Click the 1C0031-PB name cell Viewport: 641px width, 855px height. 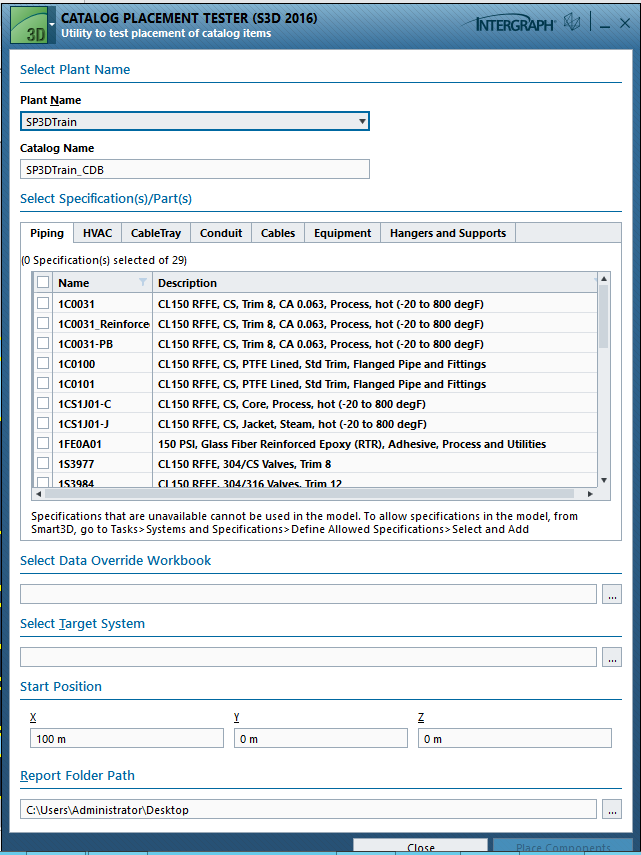tap(102, 344)
